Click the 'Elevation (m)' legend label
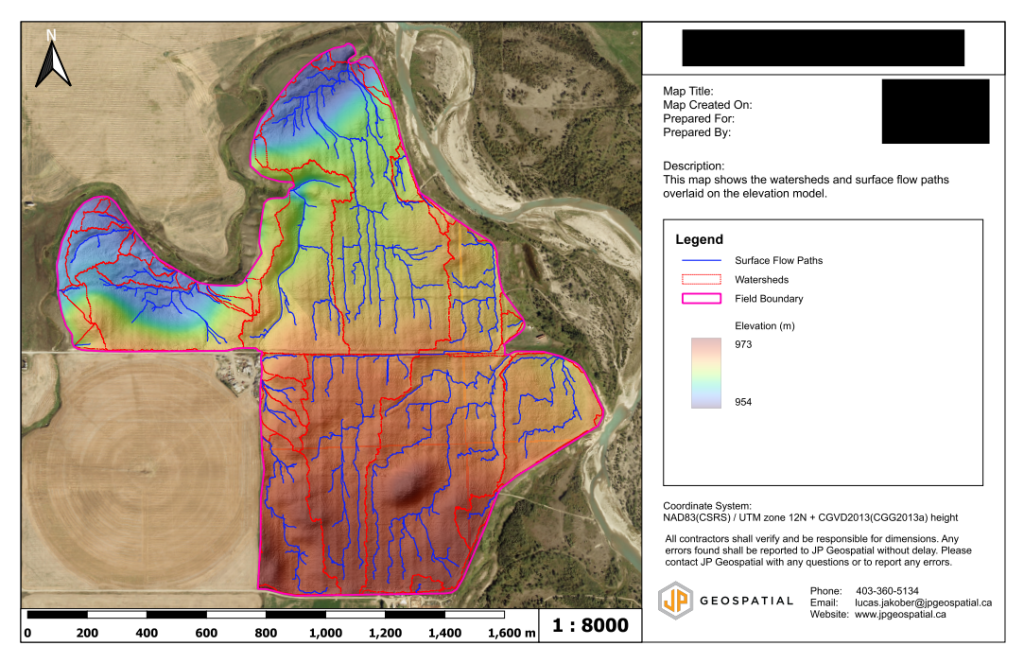The height and width of the screenshot is (663, 1024). pos(765,326)
